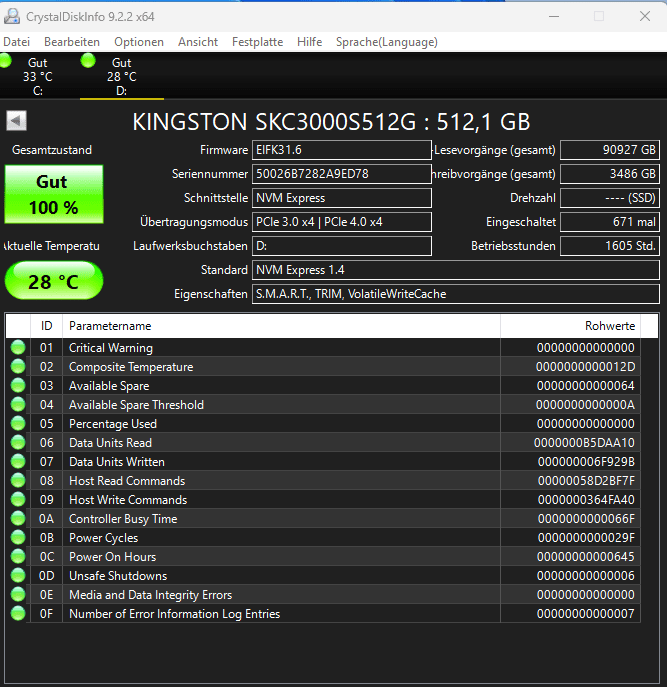
Task: Click the Parametername column header
Action: [281, 326]
